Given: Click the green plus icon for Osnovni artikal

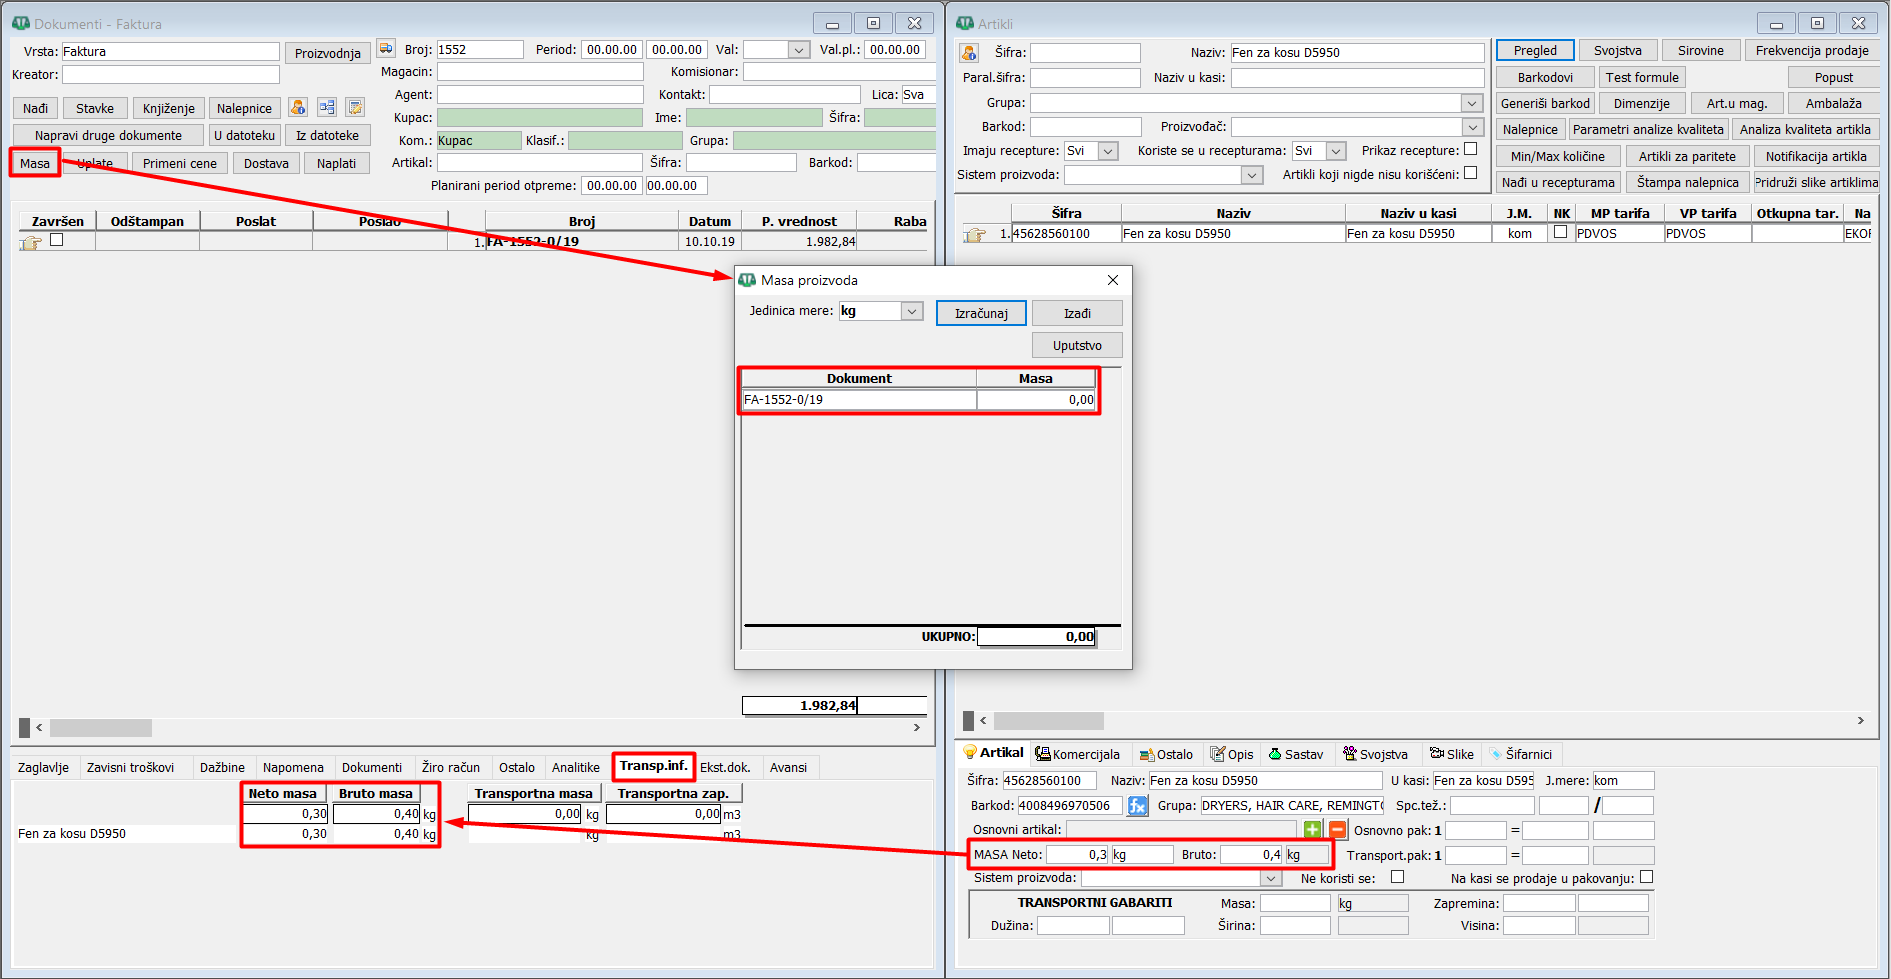Looking at the screenshot, I should (1313, 830).
